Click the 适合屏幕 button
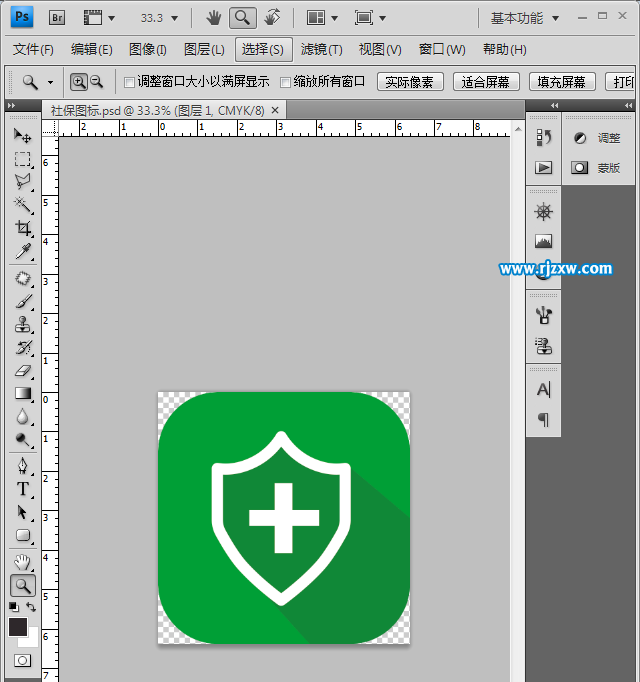This screenshot has width=640, height=682. tap(486, 82)
